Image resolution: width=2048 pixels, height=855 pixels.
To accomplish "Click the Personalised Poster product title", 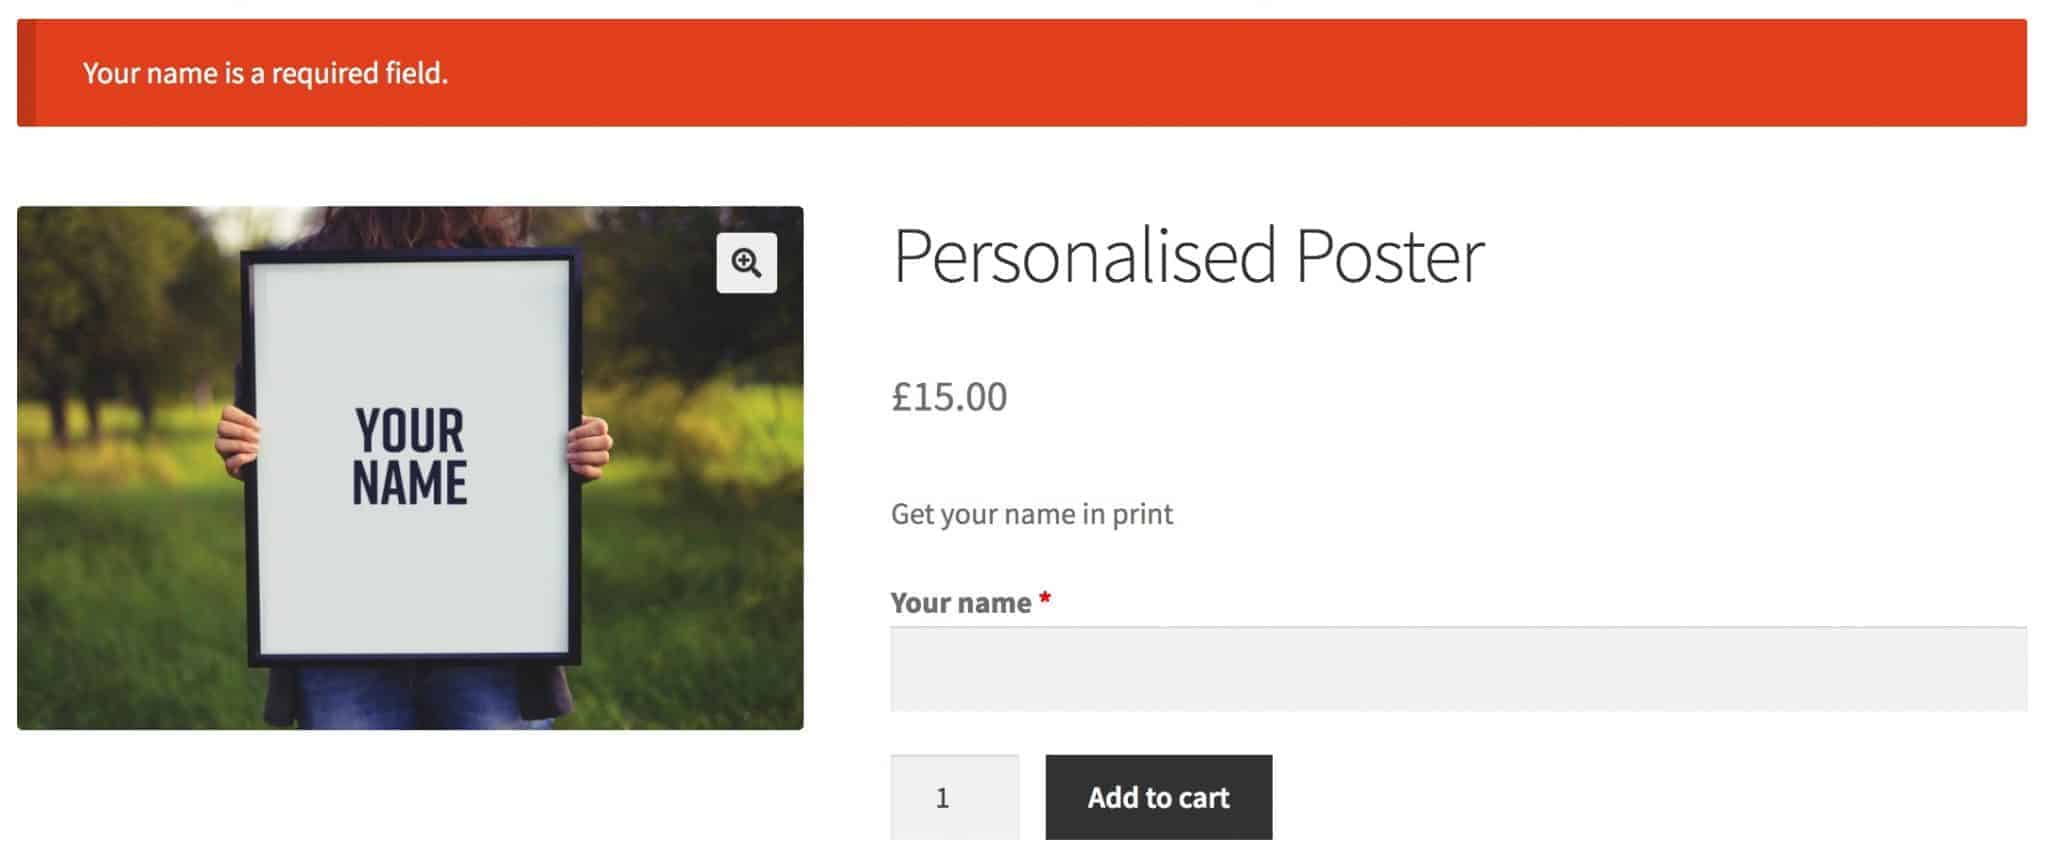I will (1188, 256).
